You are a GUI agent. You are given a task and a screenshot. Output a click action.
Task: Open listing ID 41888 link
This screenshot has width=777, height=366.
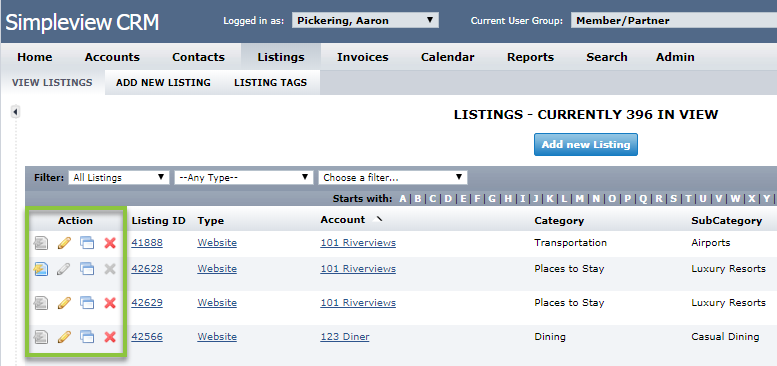147,243
